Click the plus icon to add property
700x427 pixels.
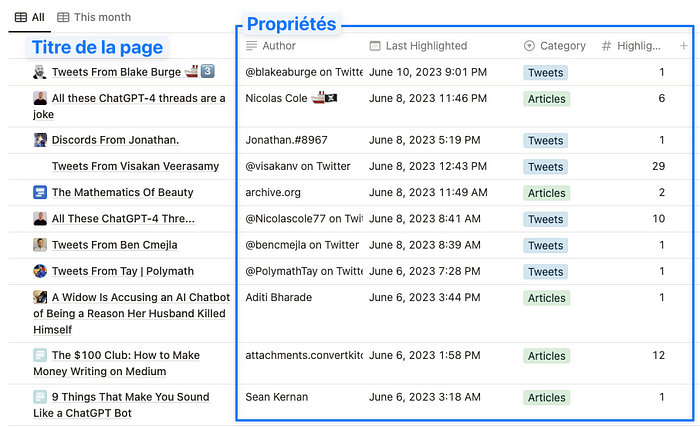tap(683, 46)
